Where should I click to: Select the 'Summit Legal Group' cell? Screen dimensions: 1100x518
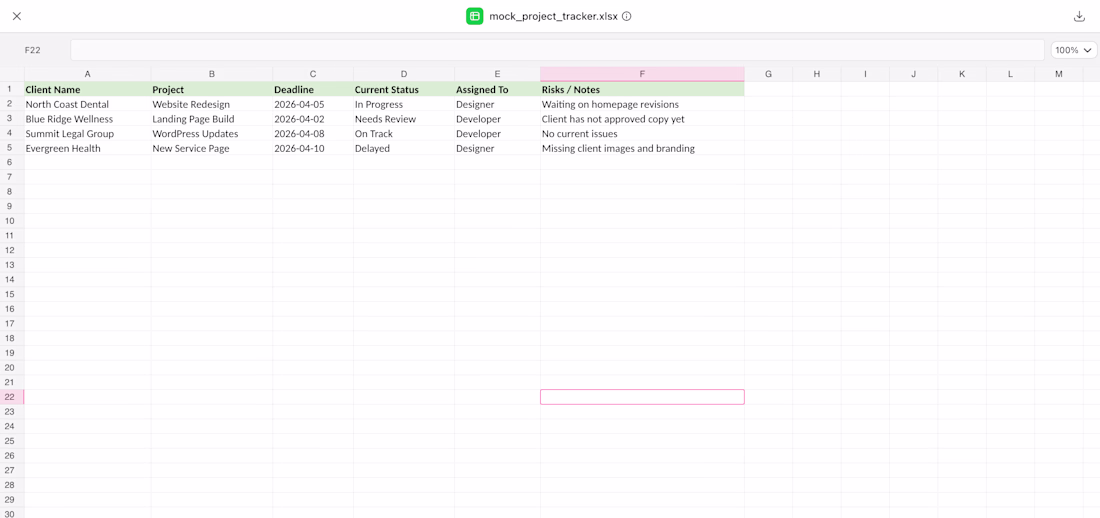88,133
